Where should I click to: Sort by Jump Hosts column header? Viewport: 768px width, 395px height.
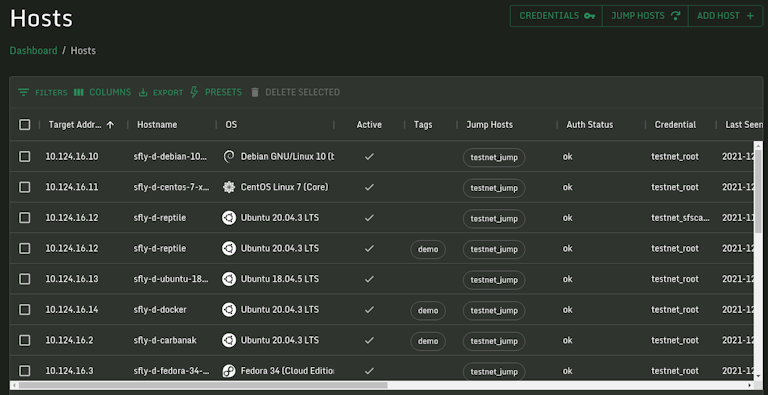tap(489, 124)
